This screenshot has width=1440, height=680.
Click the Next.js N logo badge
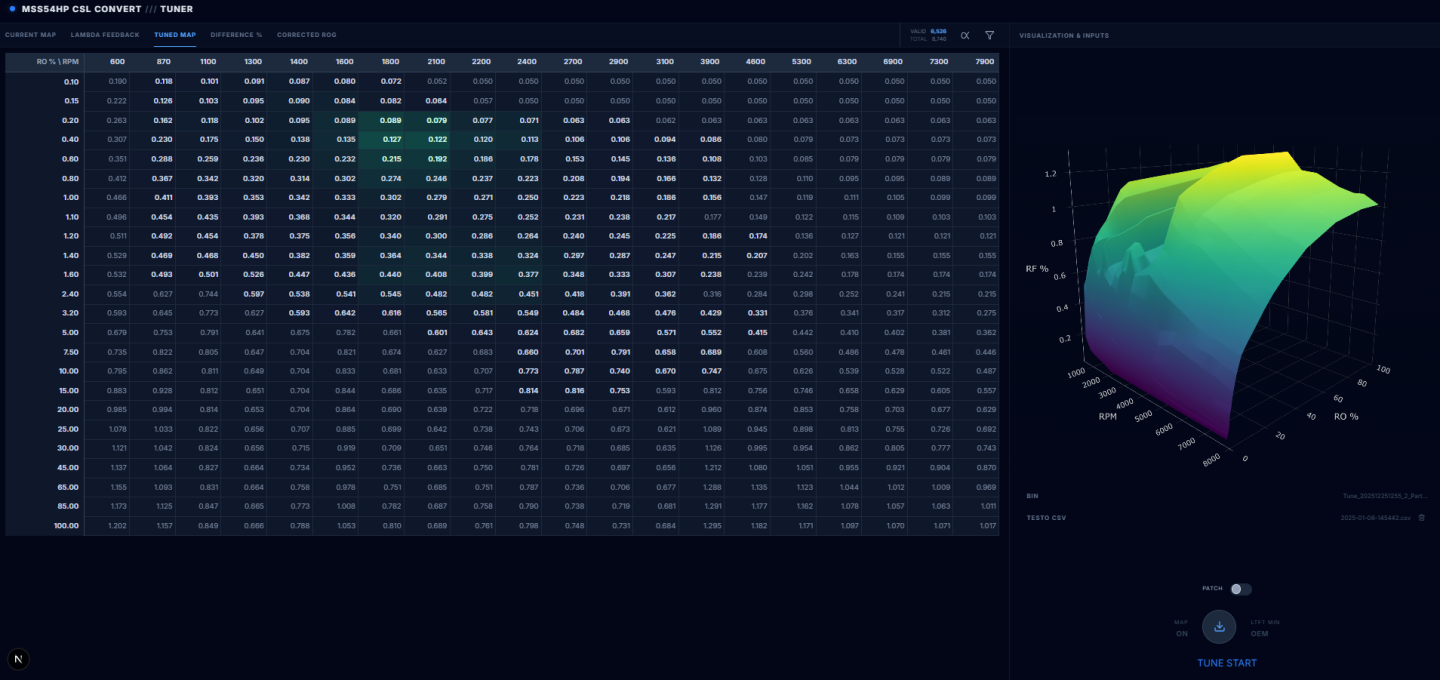click(19, 658)
